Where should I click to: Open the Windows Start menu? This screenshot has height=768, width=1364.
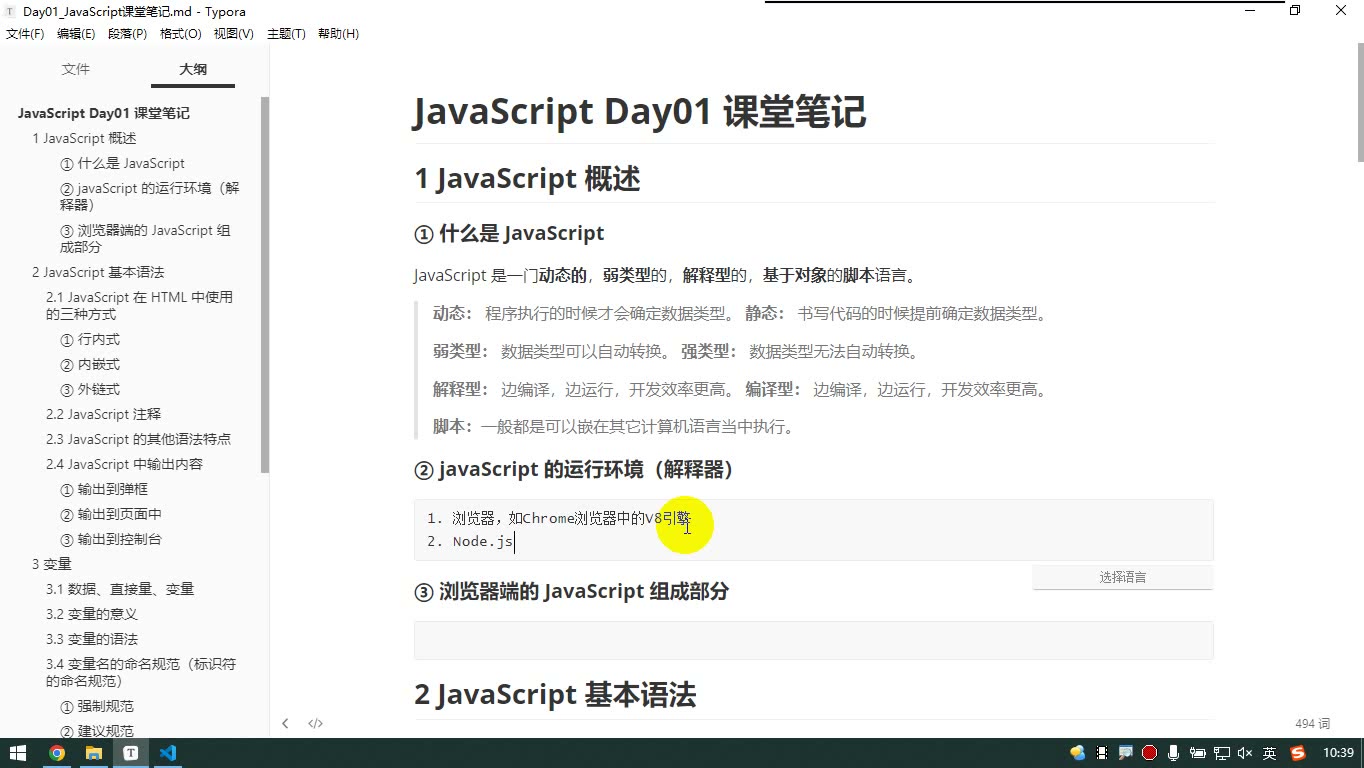[x=18, y=753]
